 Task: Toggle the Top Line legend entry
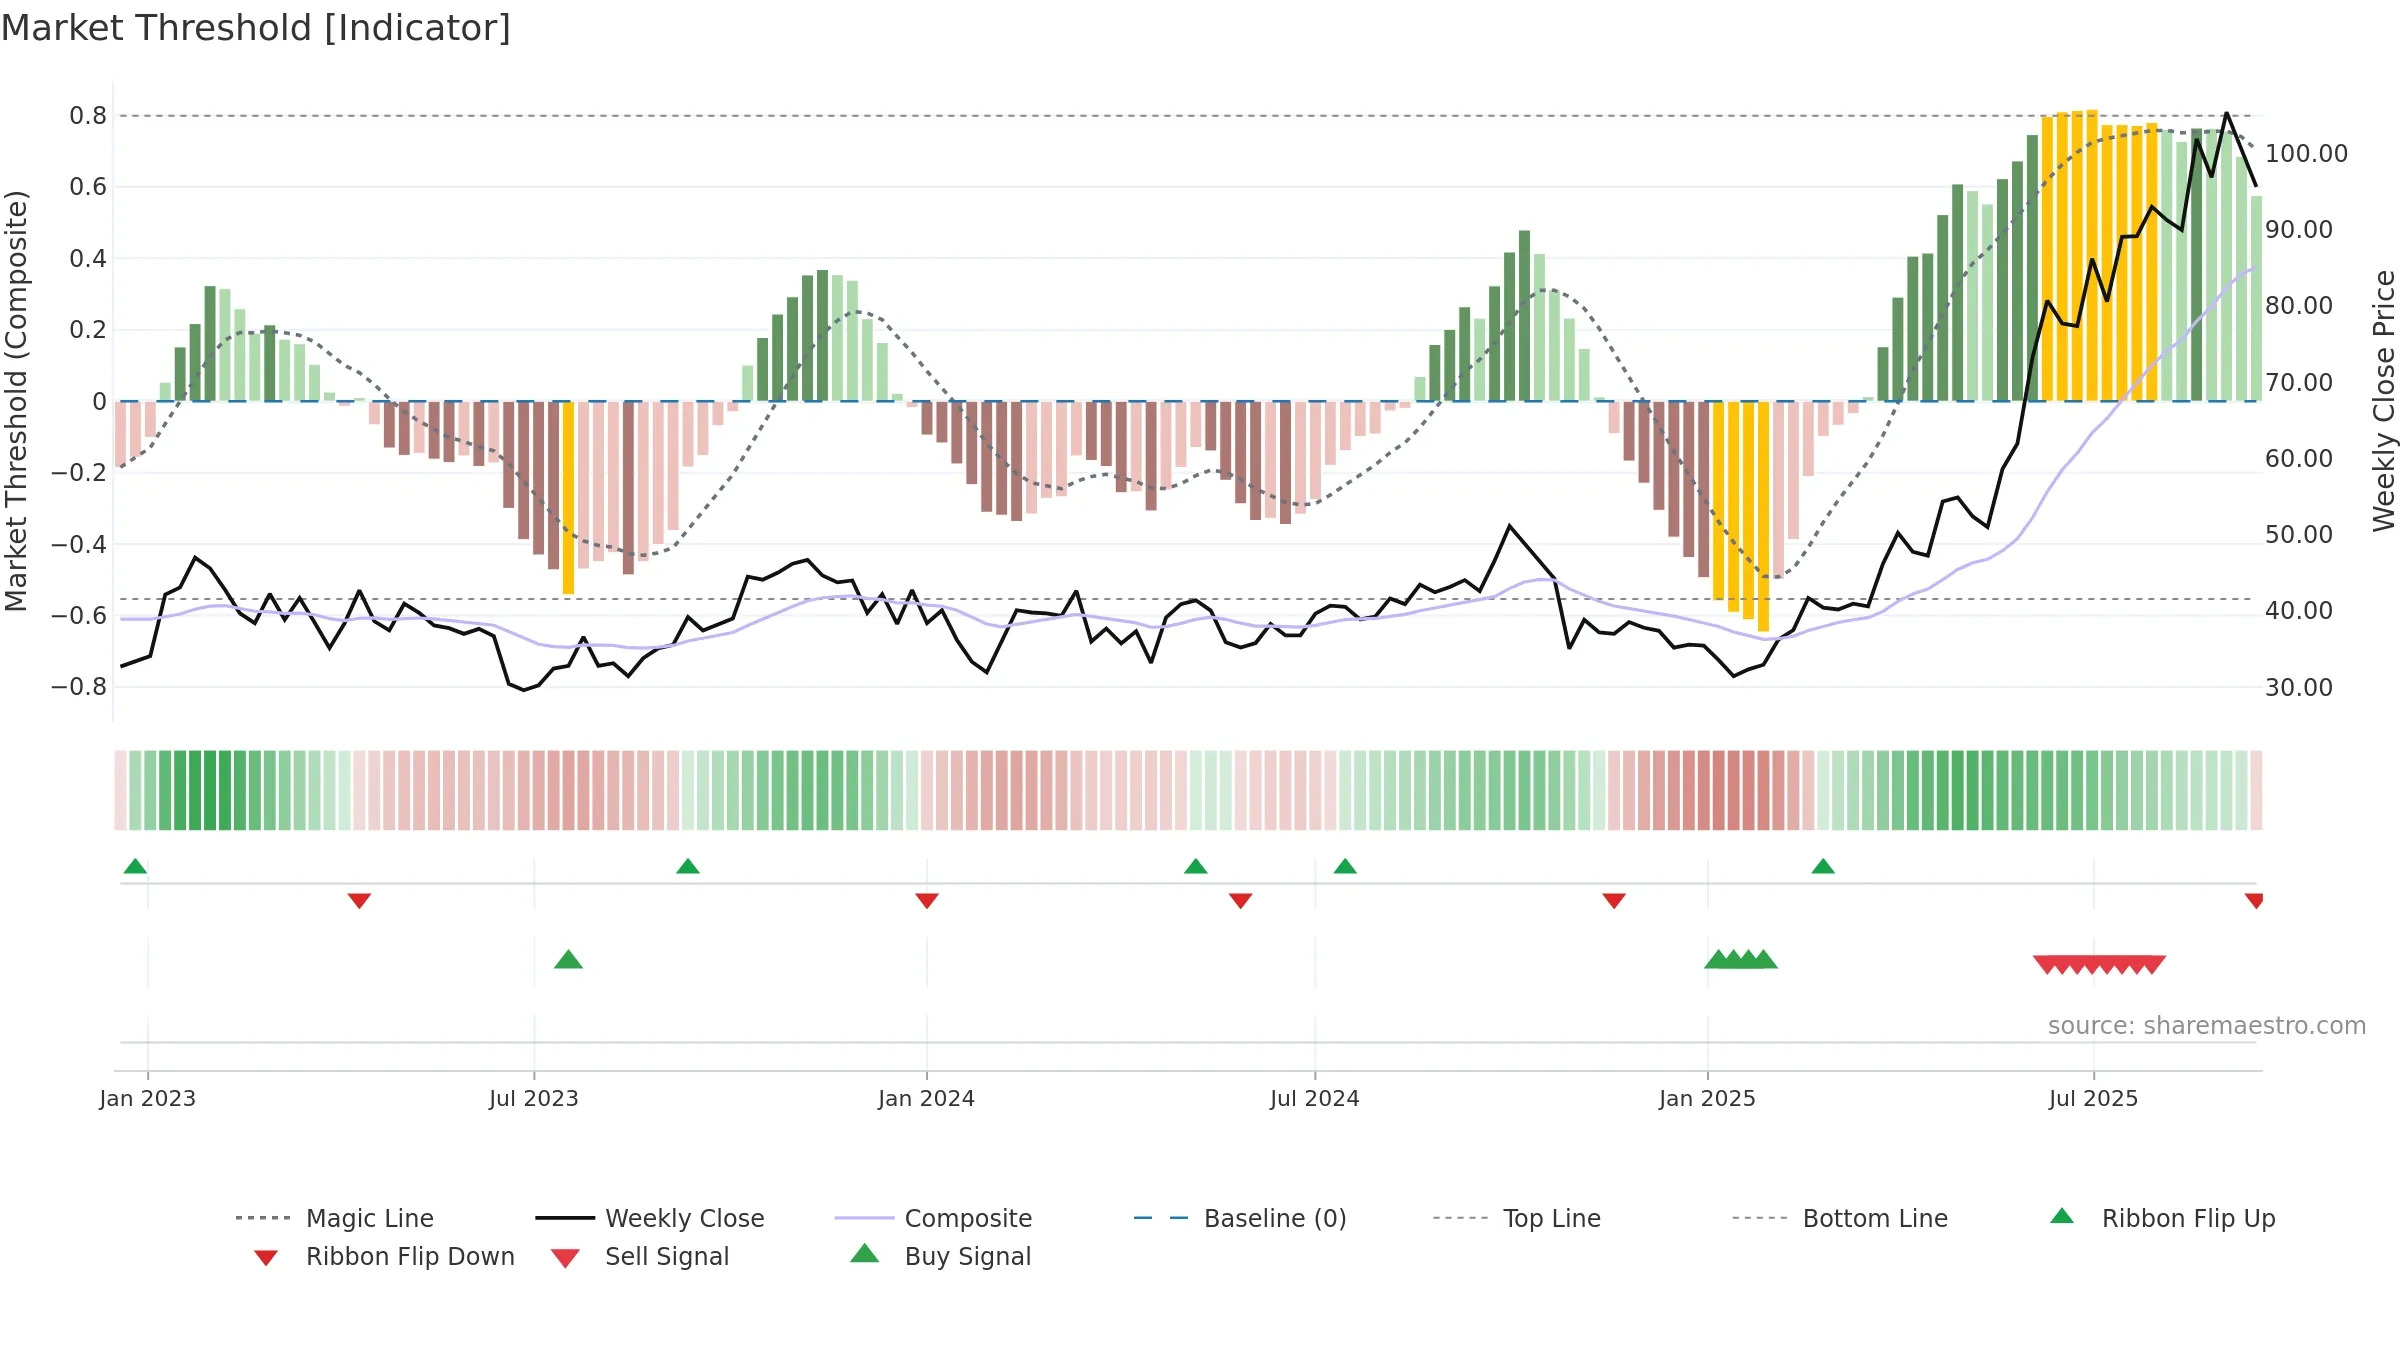[1516, 1218]
